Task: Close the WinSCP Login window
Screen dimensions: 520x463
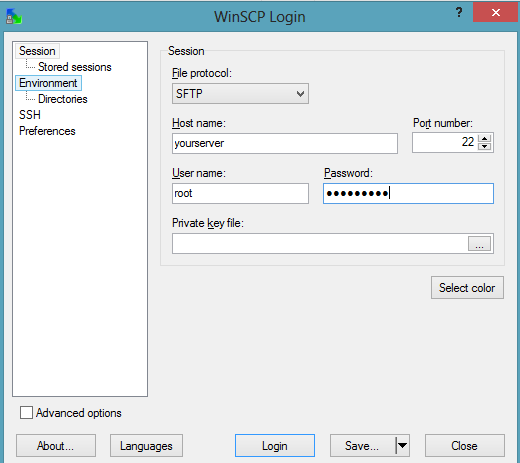Action: [496, 13]
